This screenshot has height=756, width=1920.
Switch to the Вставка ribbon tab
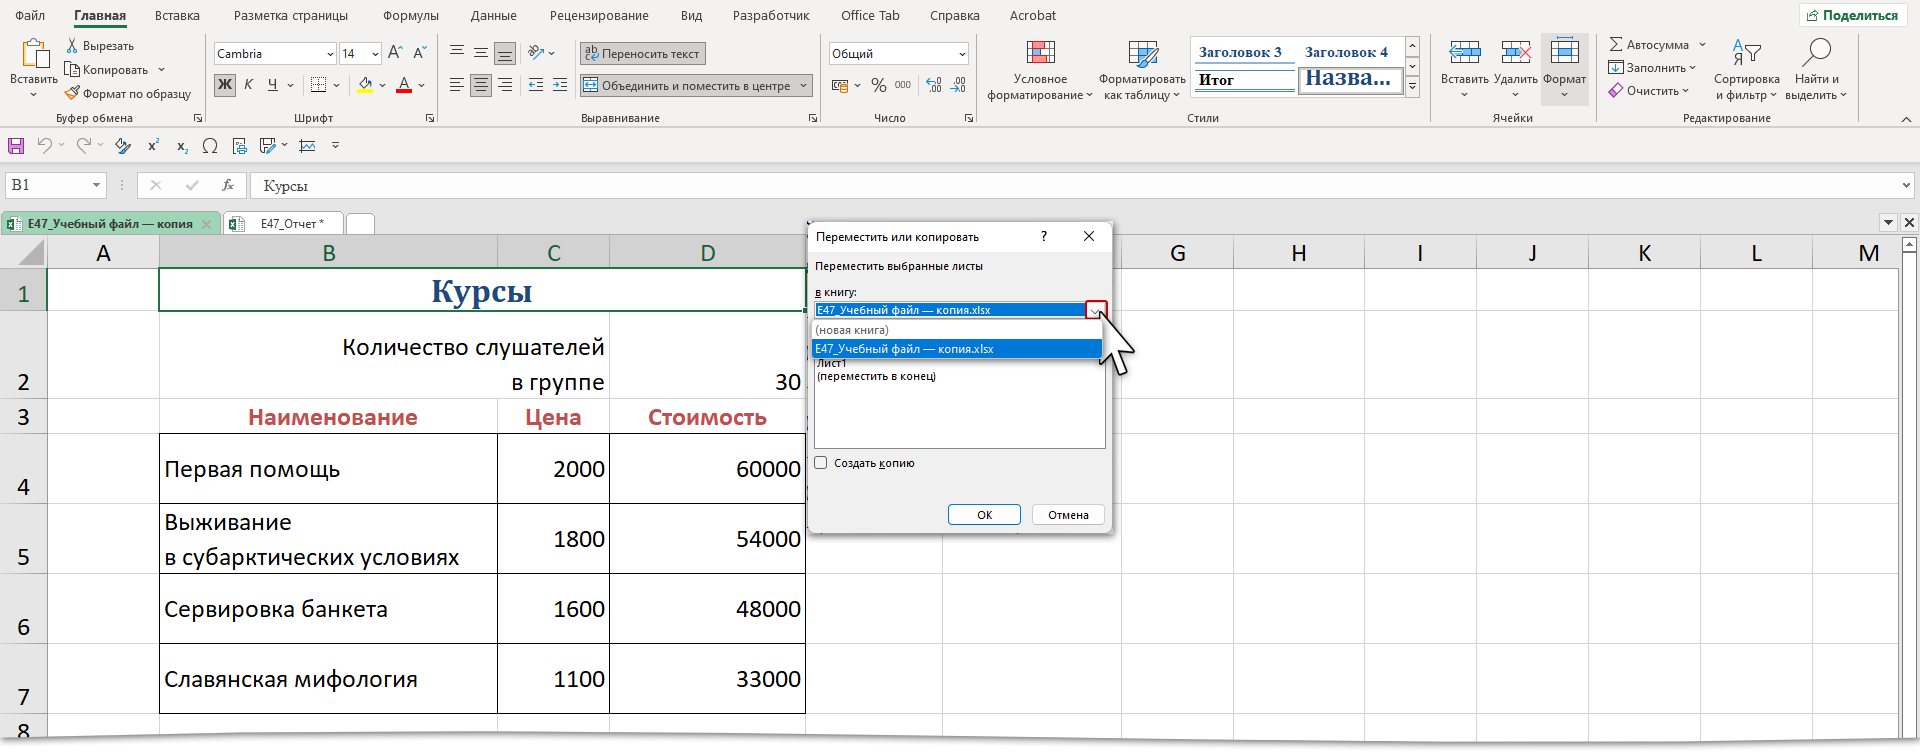coord(177,15)
